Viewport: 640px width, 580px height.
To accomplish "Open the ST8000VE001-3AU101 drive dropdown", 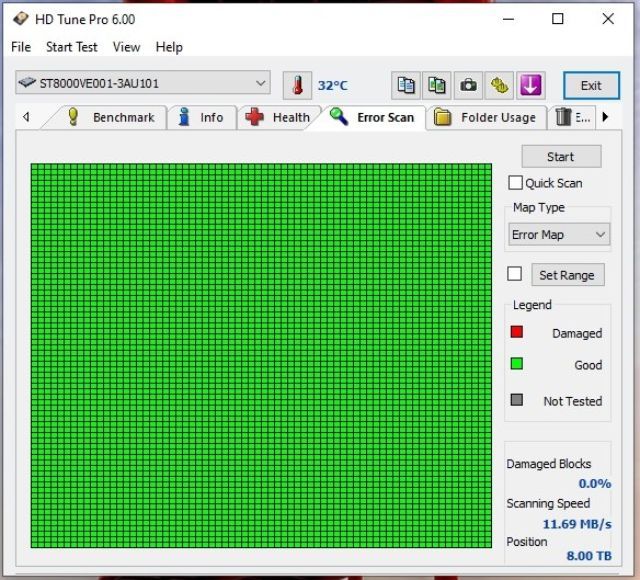I will pos(143,83).
